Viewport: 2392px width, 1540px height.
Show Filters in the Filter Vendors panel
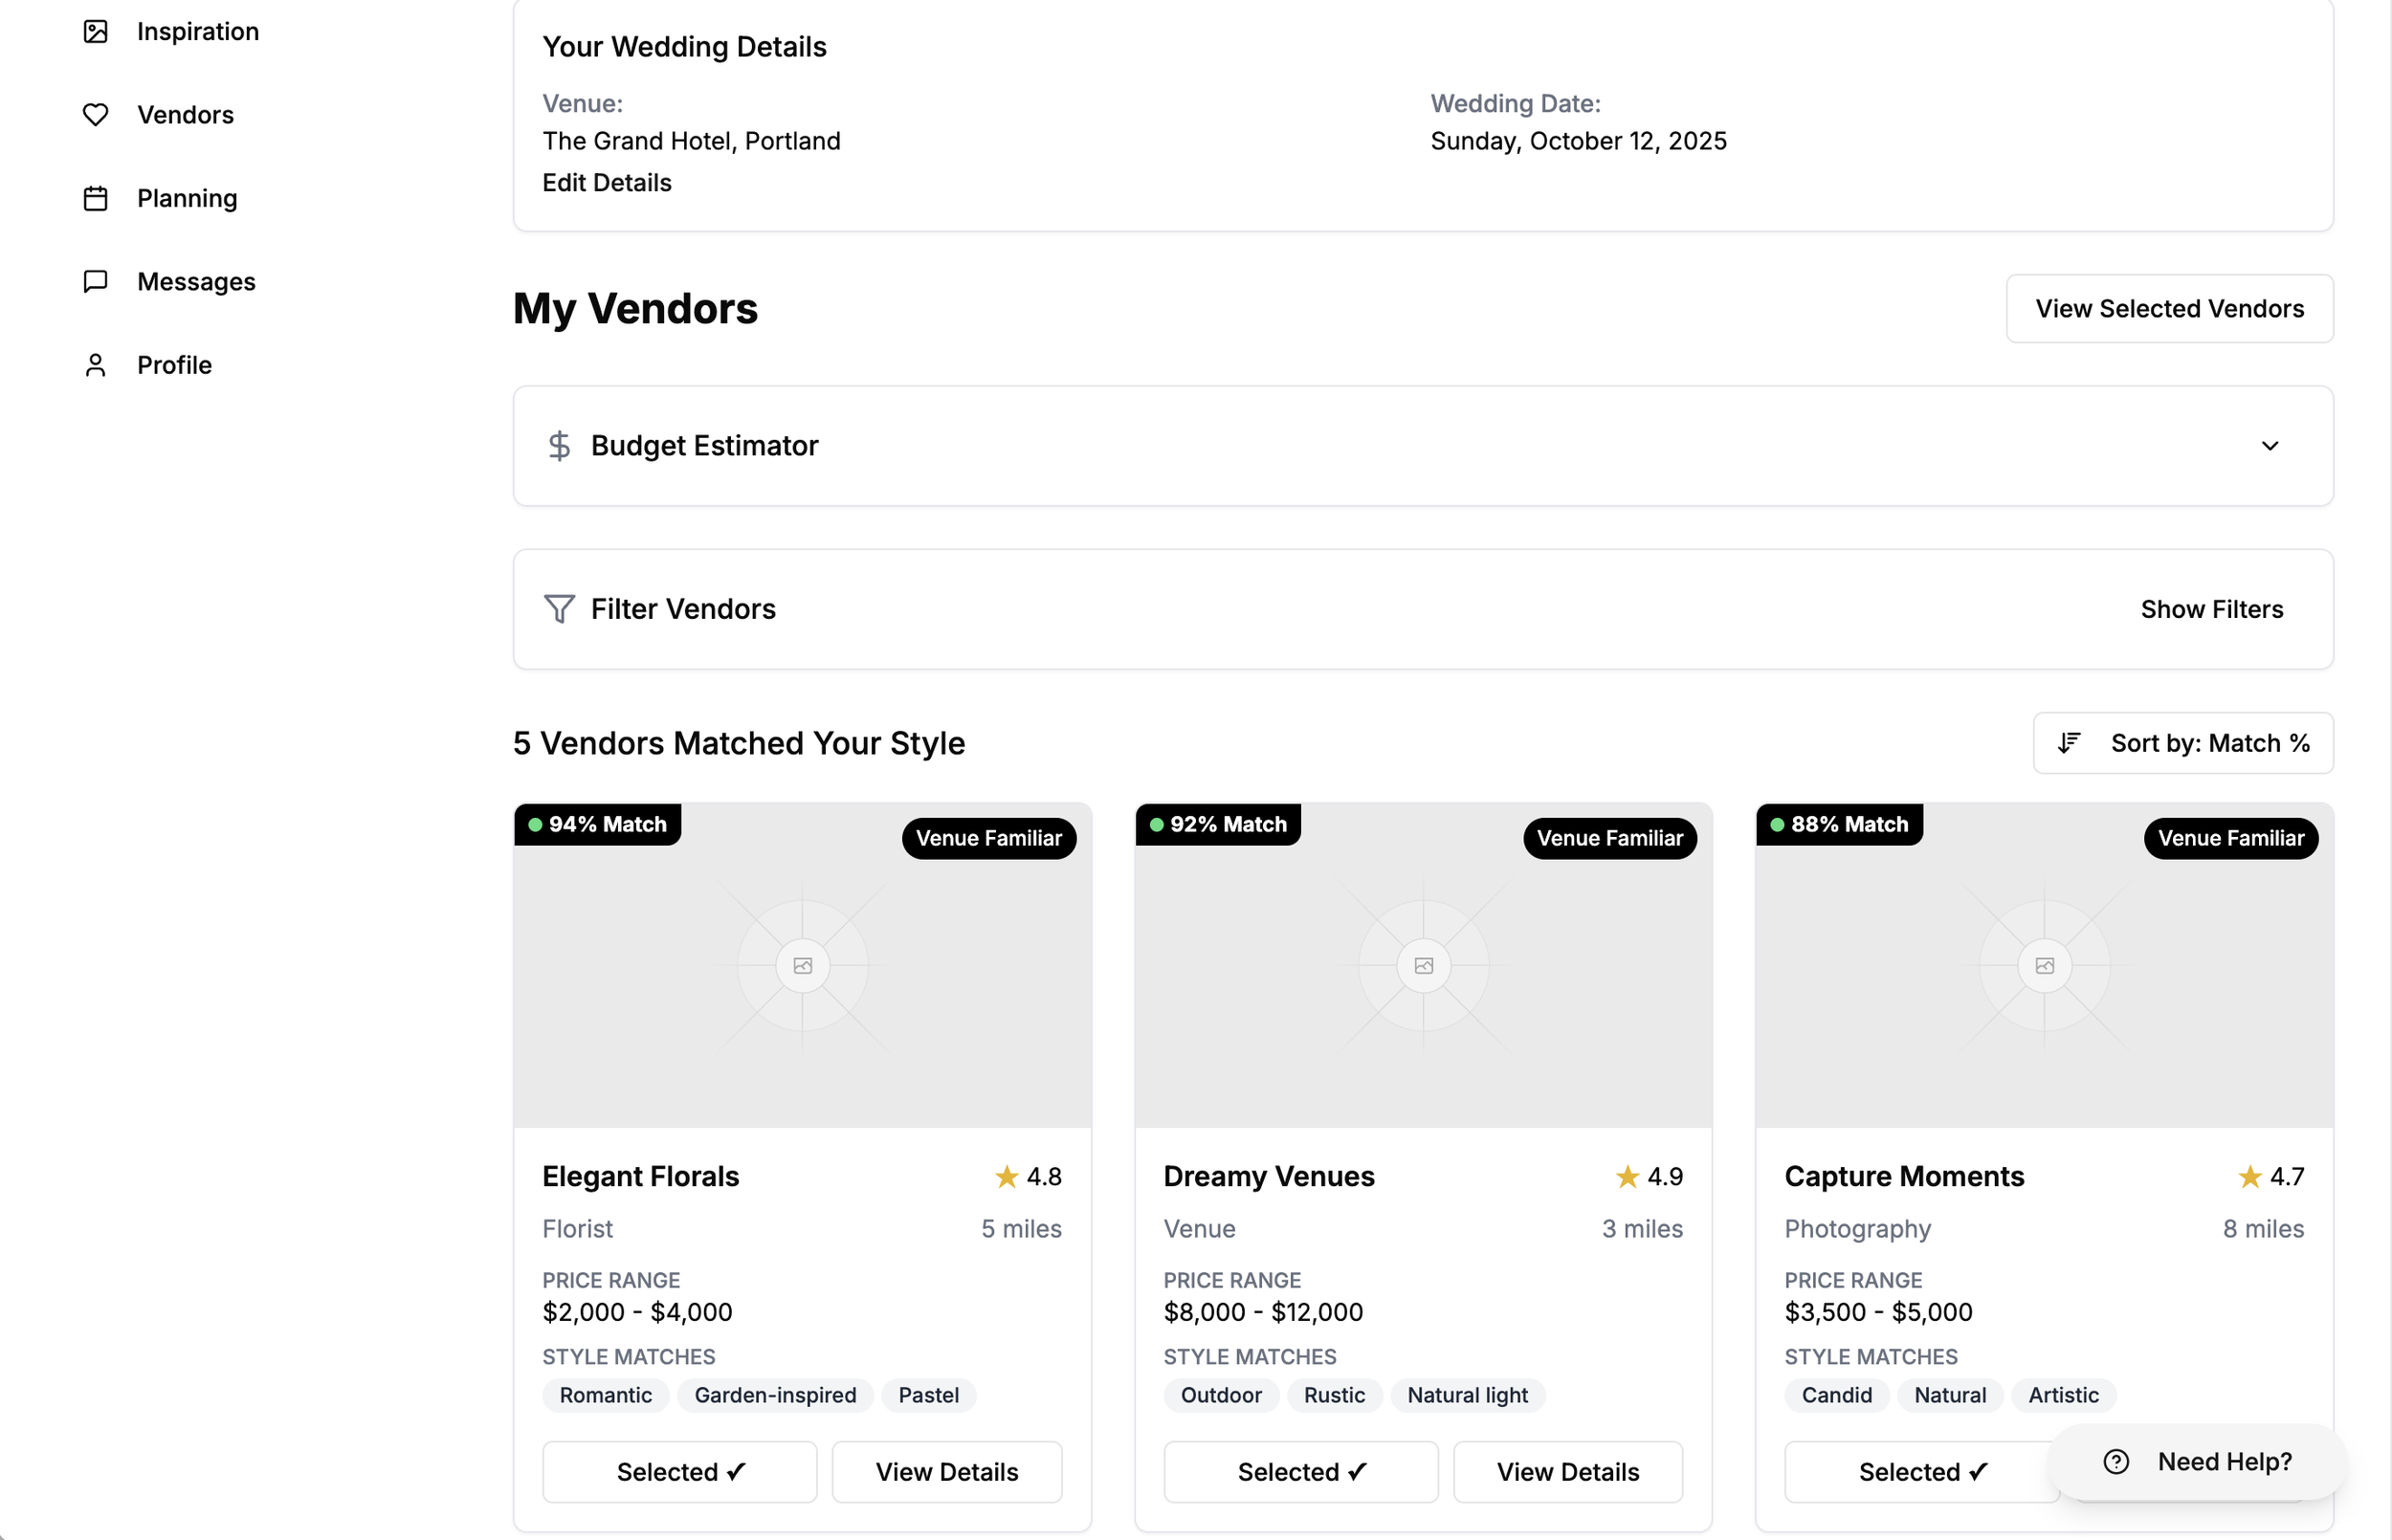click(2211, 609)
